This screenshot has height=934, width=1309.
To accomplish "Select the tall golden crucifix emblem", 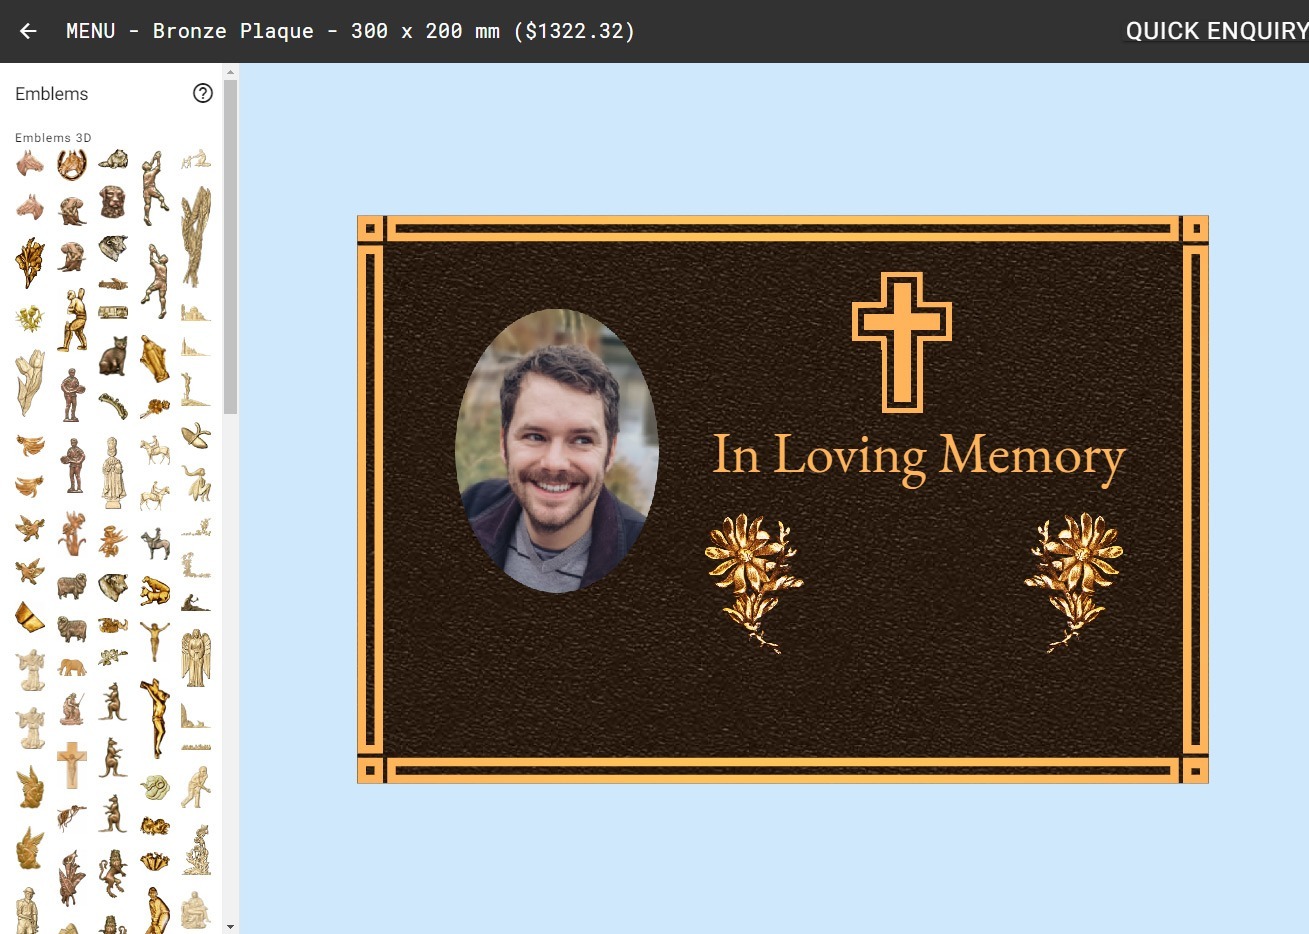I will pyautogui.click(x=154, y=718).
